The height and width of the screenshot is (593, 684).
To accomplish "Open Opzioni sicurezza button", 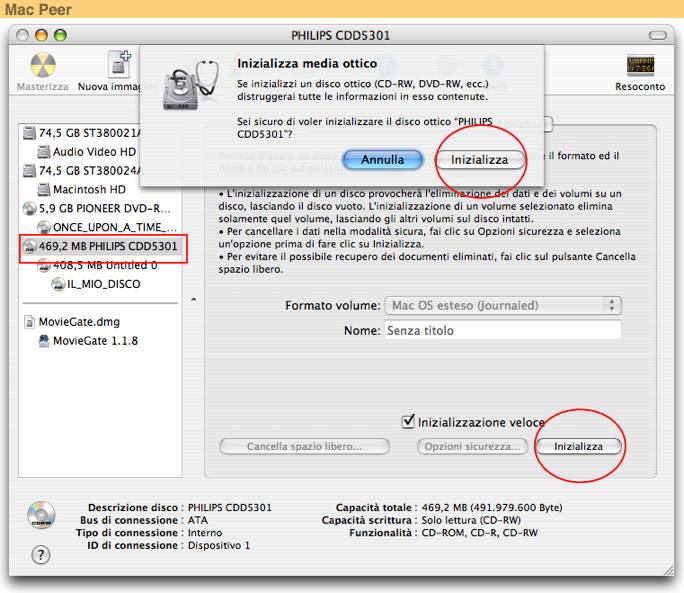I will click(x=472, y=446).
